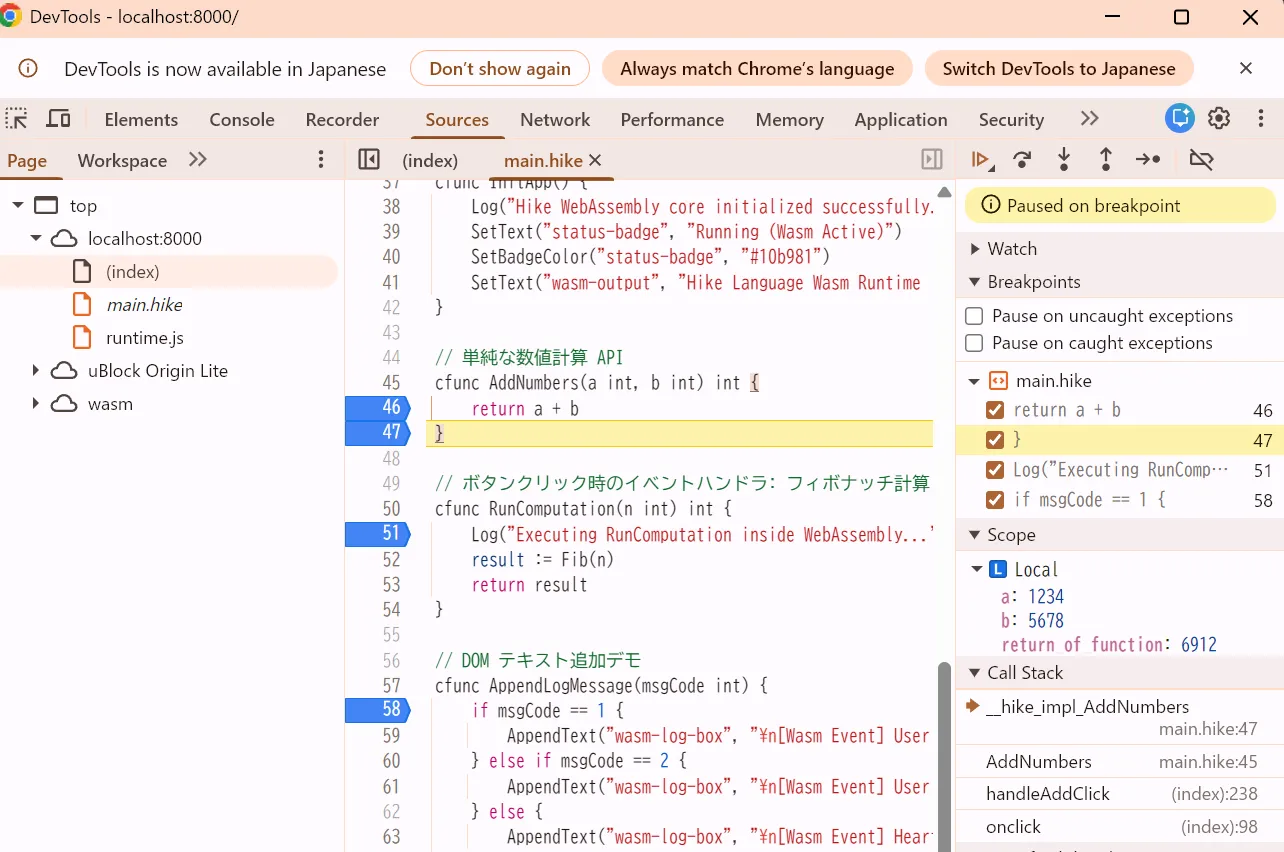Step into next function call
1284x852 pixels.
point(1064,159)
